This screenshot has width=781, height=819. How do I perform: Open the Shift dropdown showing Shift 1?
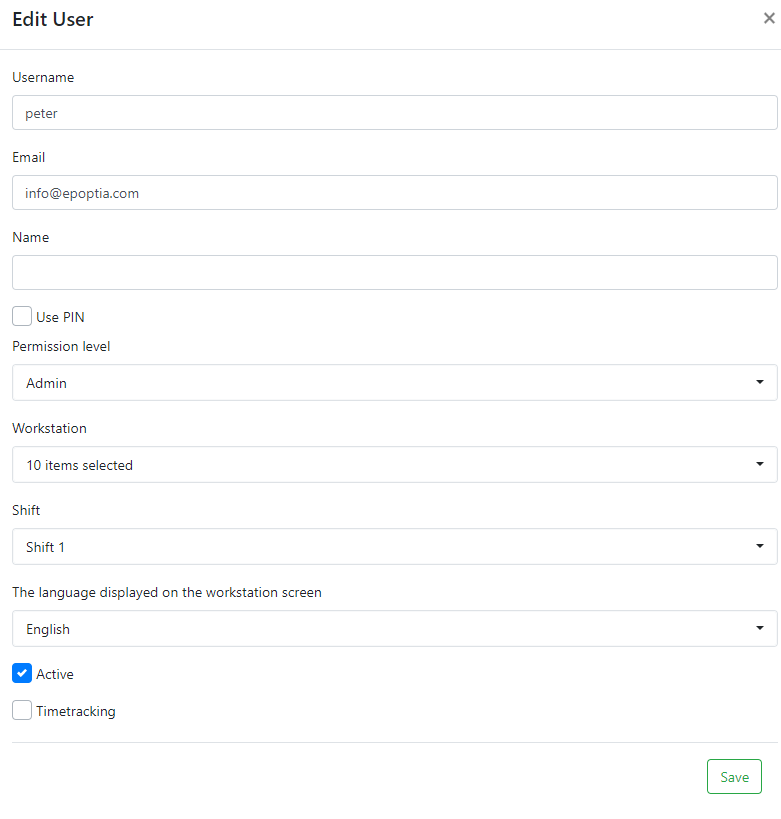394,546
